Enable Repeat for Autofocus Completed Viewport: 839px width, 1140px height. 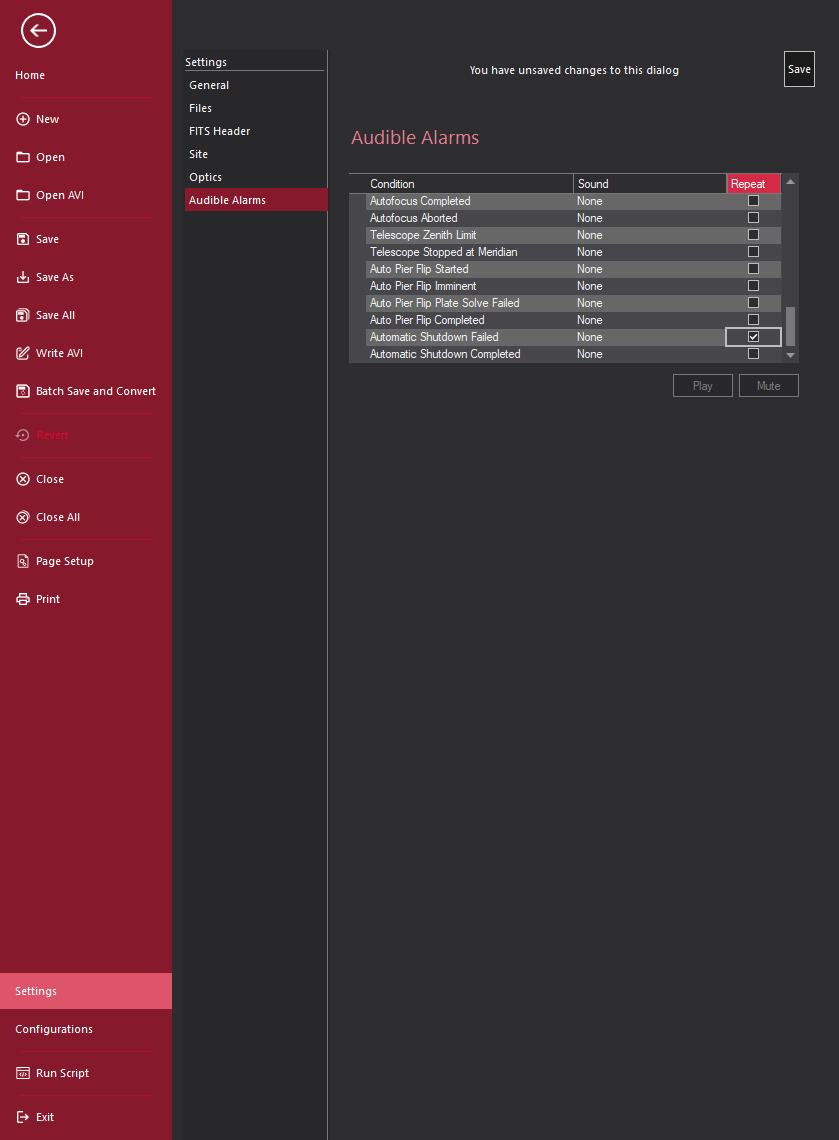tap(753, 201)
